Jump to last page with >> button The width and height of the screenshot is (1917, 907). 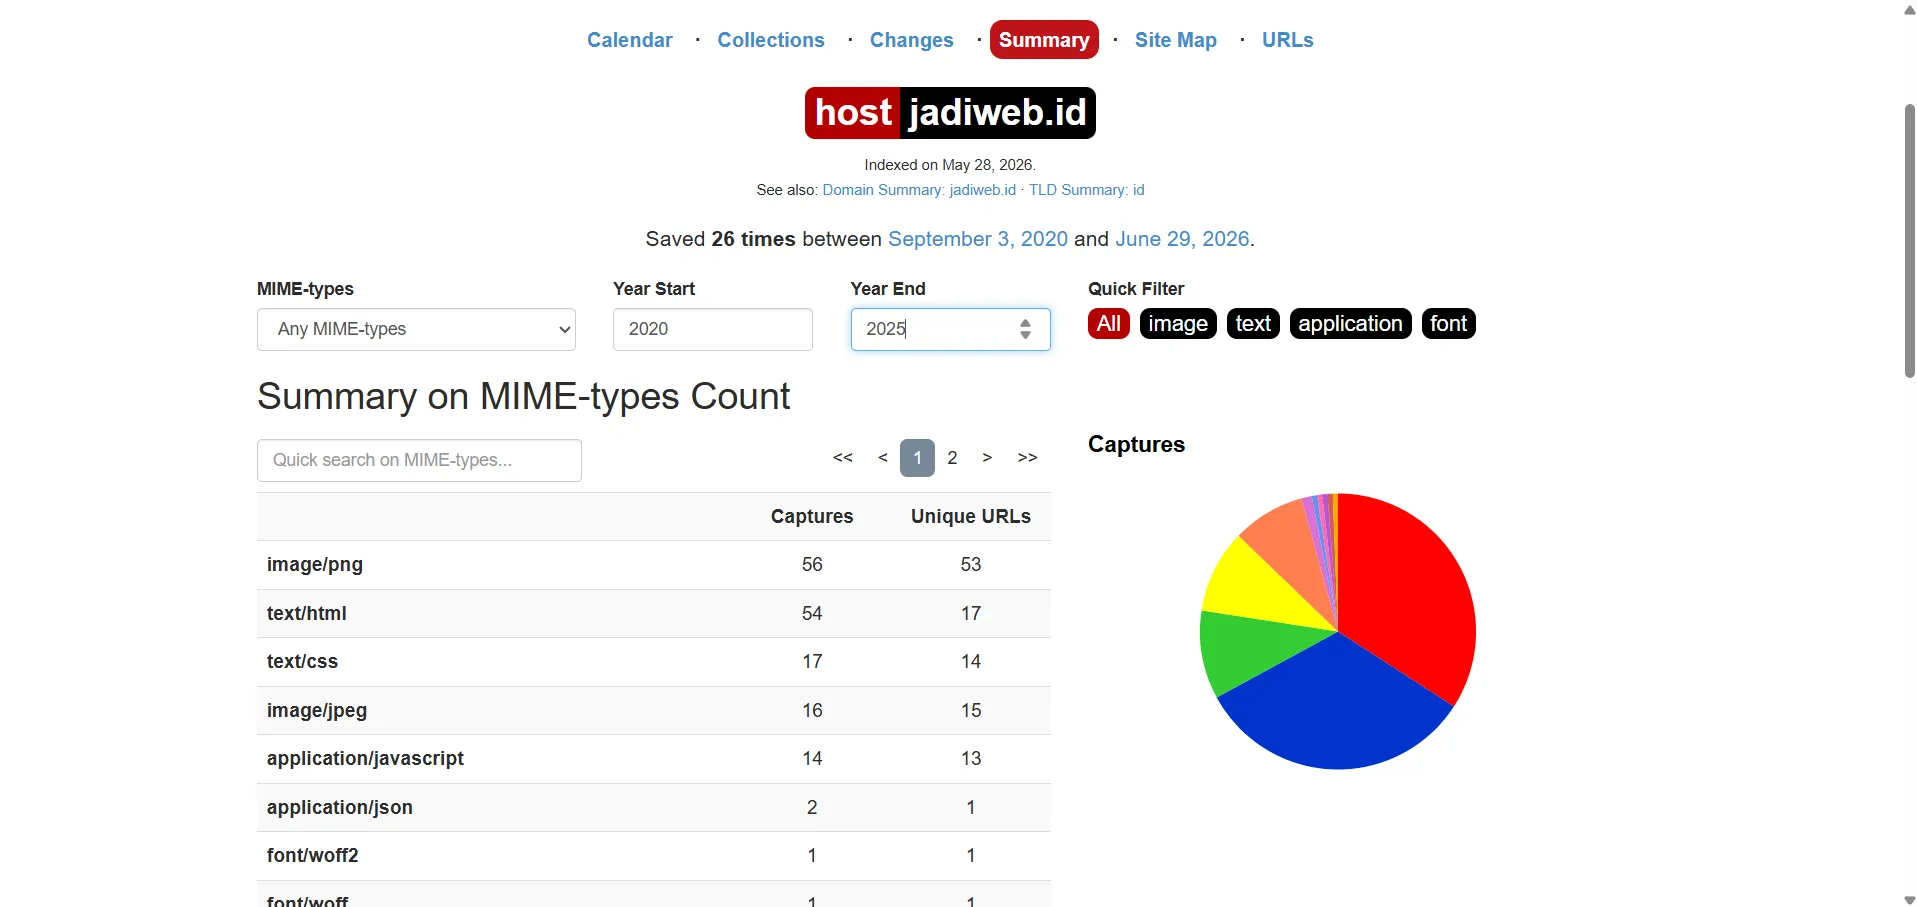pyautogui.click(x=1027, y=458)
